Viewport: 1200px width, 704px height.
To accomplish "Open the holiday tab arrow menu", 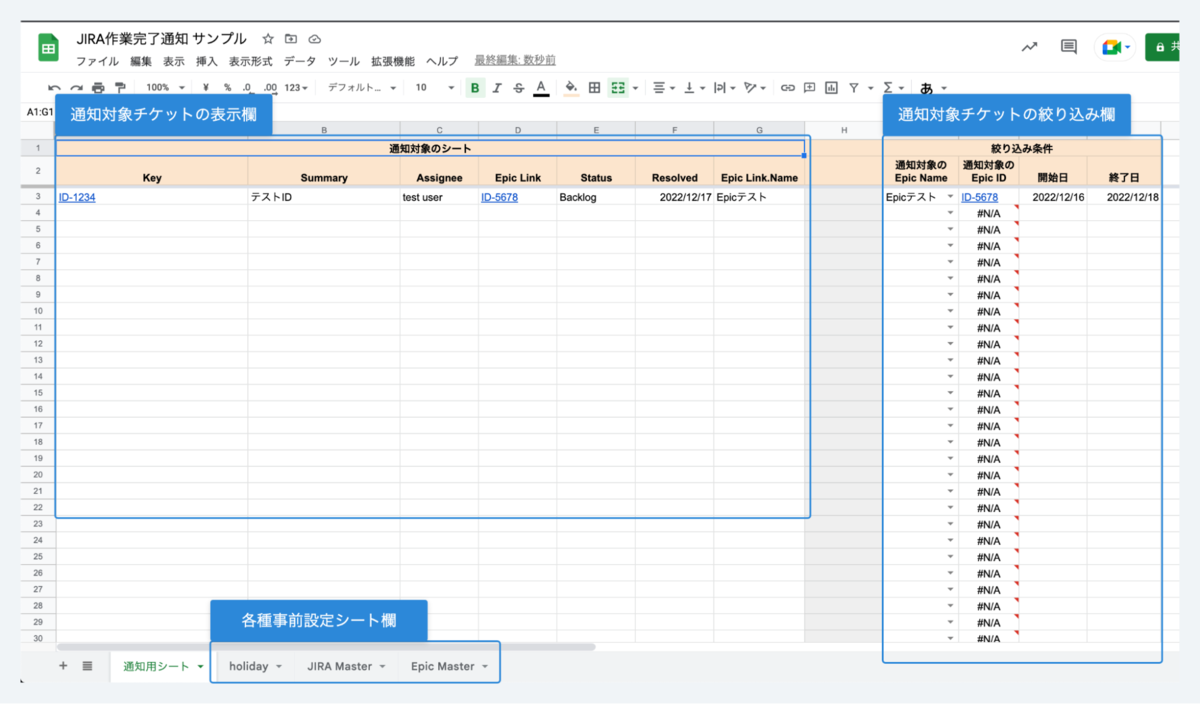I will 279,667.
